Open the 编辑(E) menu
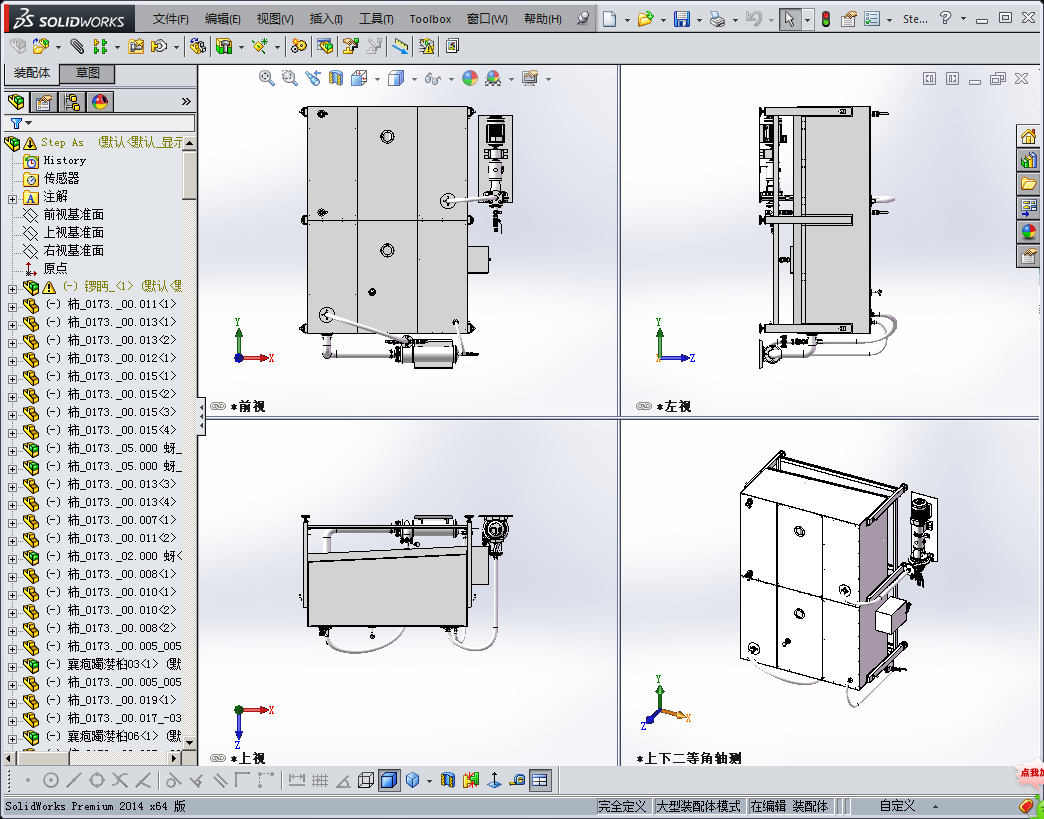Screen dimensions: 1044x819 click(222, 19)
